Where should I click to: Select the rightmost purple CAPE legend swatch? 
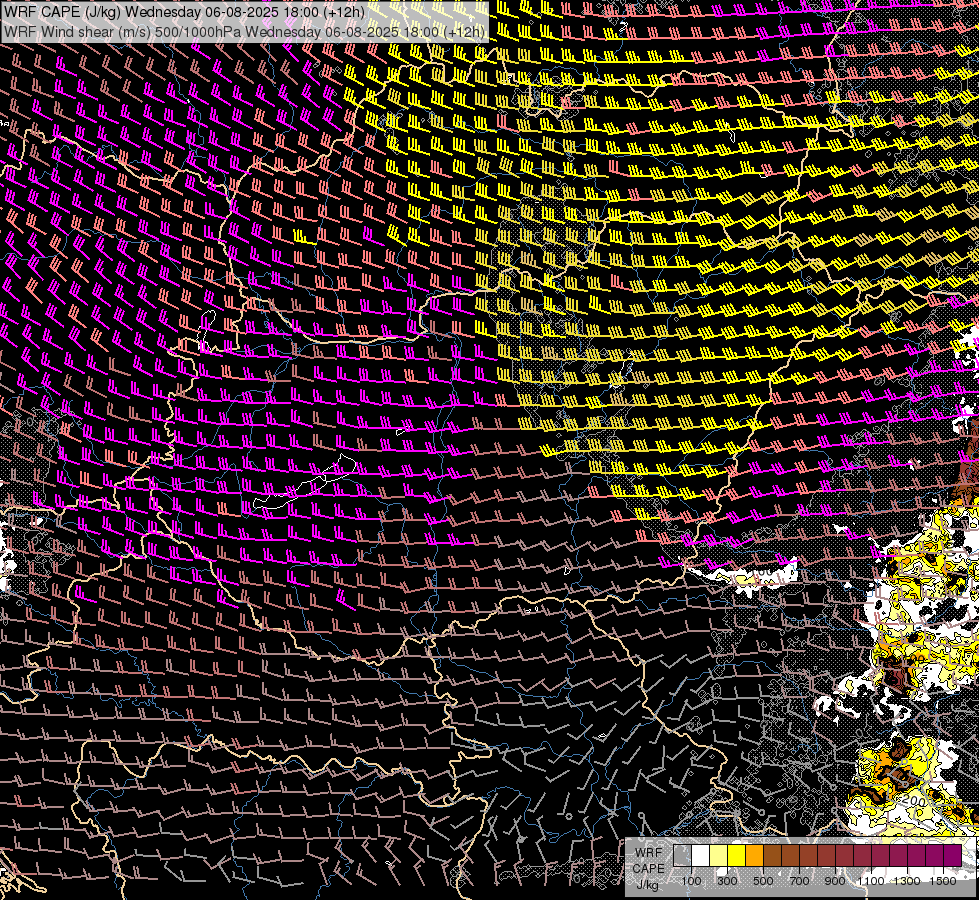click(952, 855)
